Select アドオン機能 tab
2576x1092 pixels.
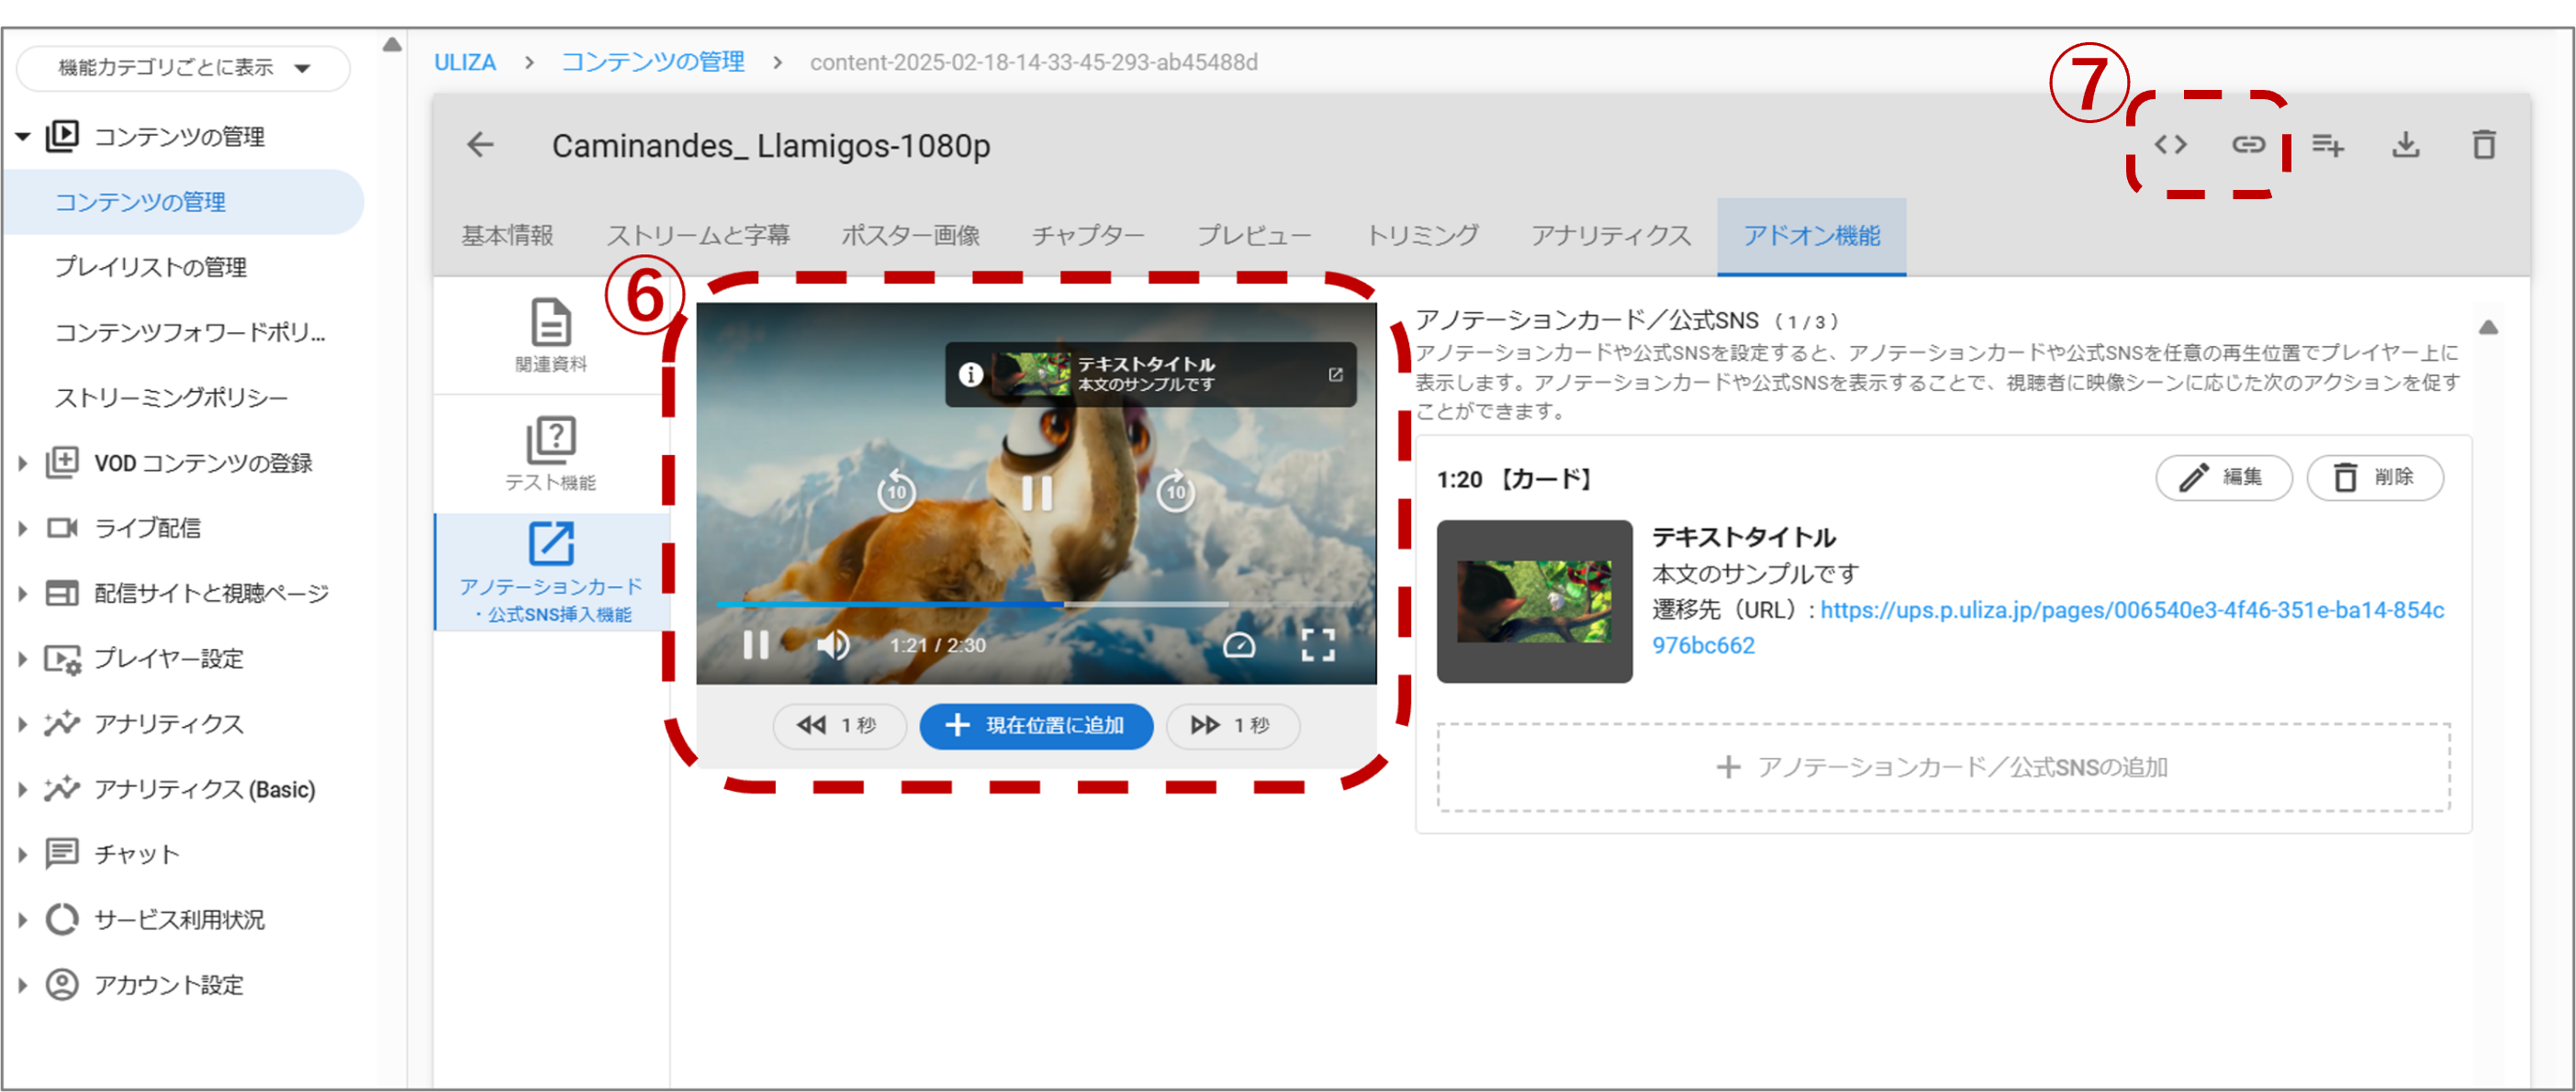point(1811,236)
